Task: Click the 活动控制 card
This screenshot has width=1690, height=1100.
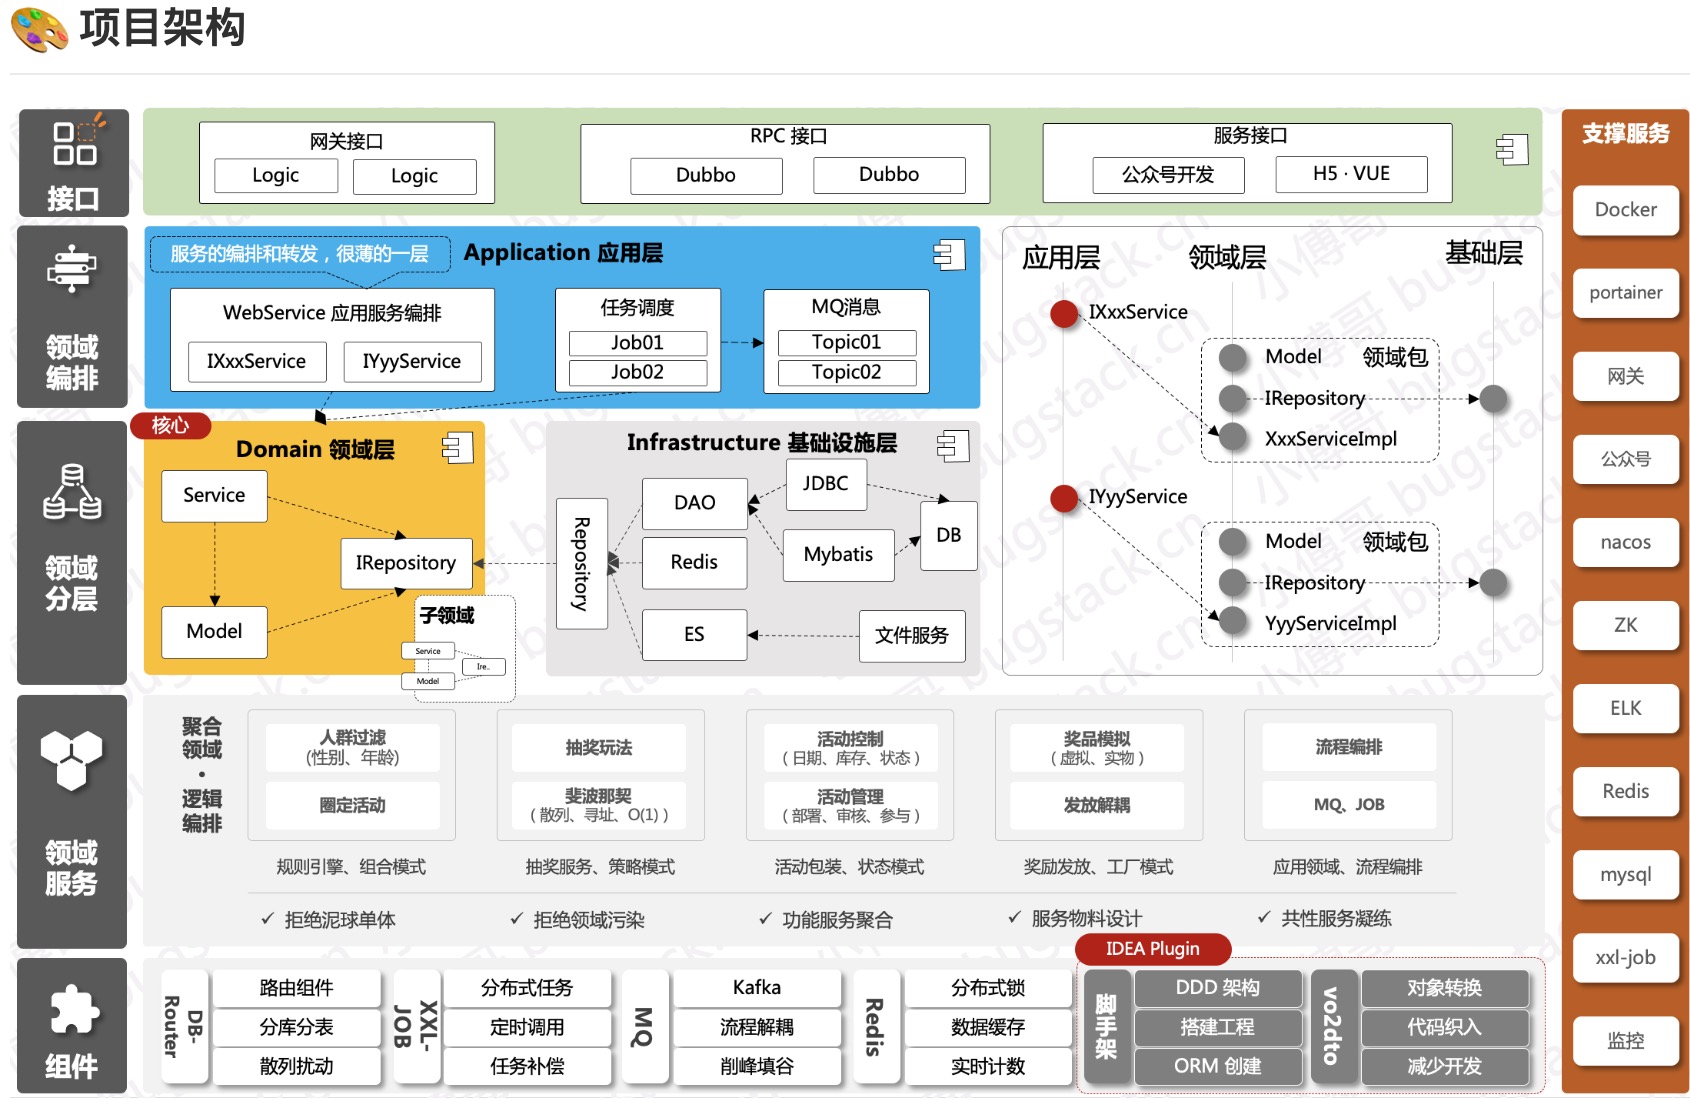Action: [x=851, y=747]
